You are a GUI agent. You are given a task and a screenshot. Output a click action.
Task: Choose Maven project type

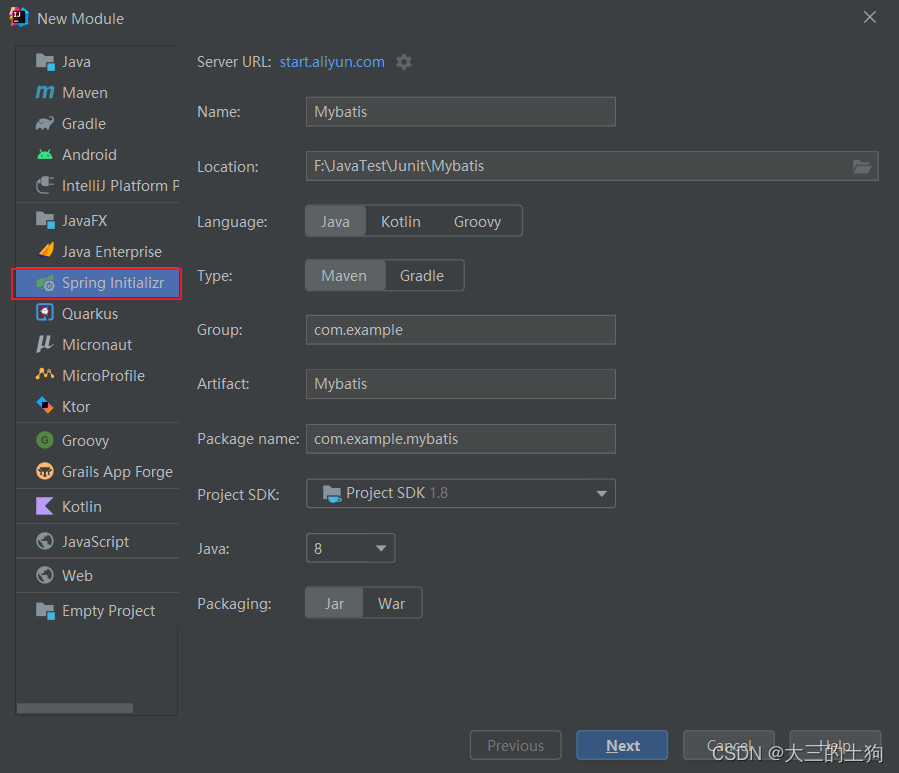[x=344, y=276]
